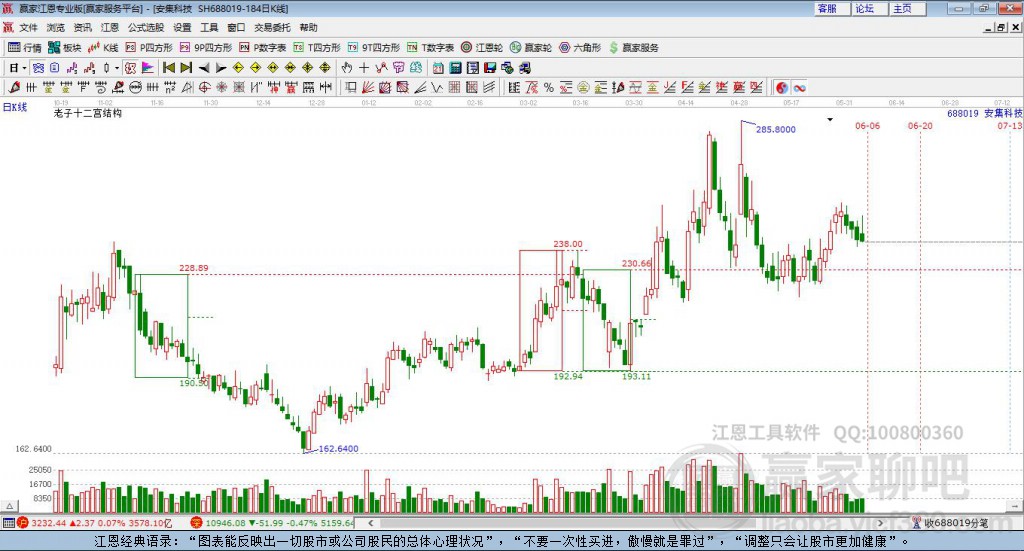The width and height of the screenshot is (1024, 551).
Task: Open the P四方形 tool
Action: click(149, 48)
